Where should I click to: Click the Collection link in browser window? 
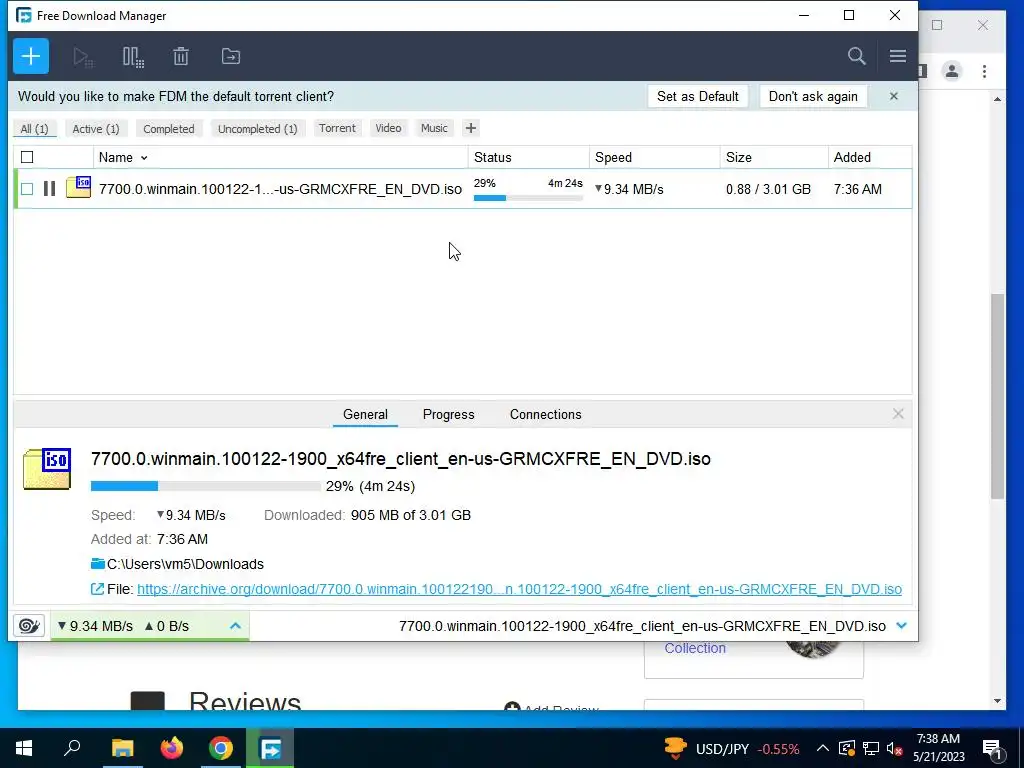(695, 648)
